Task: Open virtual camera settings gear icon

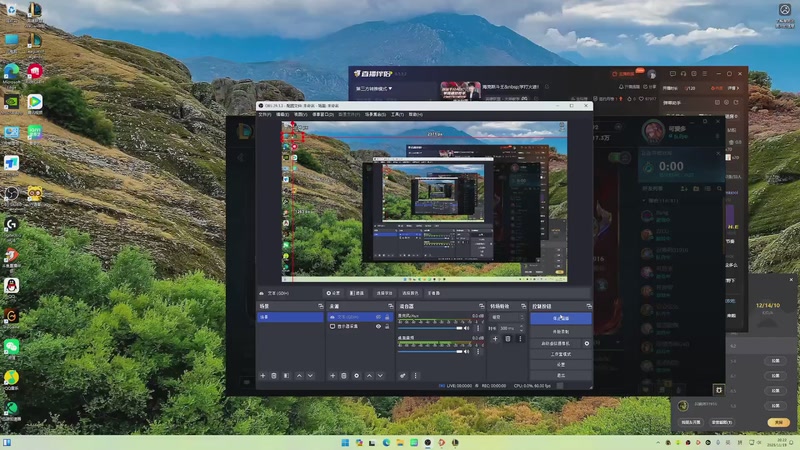Action: (587, 343)
